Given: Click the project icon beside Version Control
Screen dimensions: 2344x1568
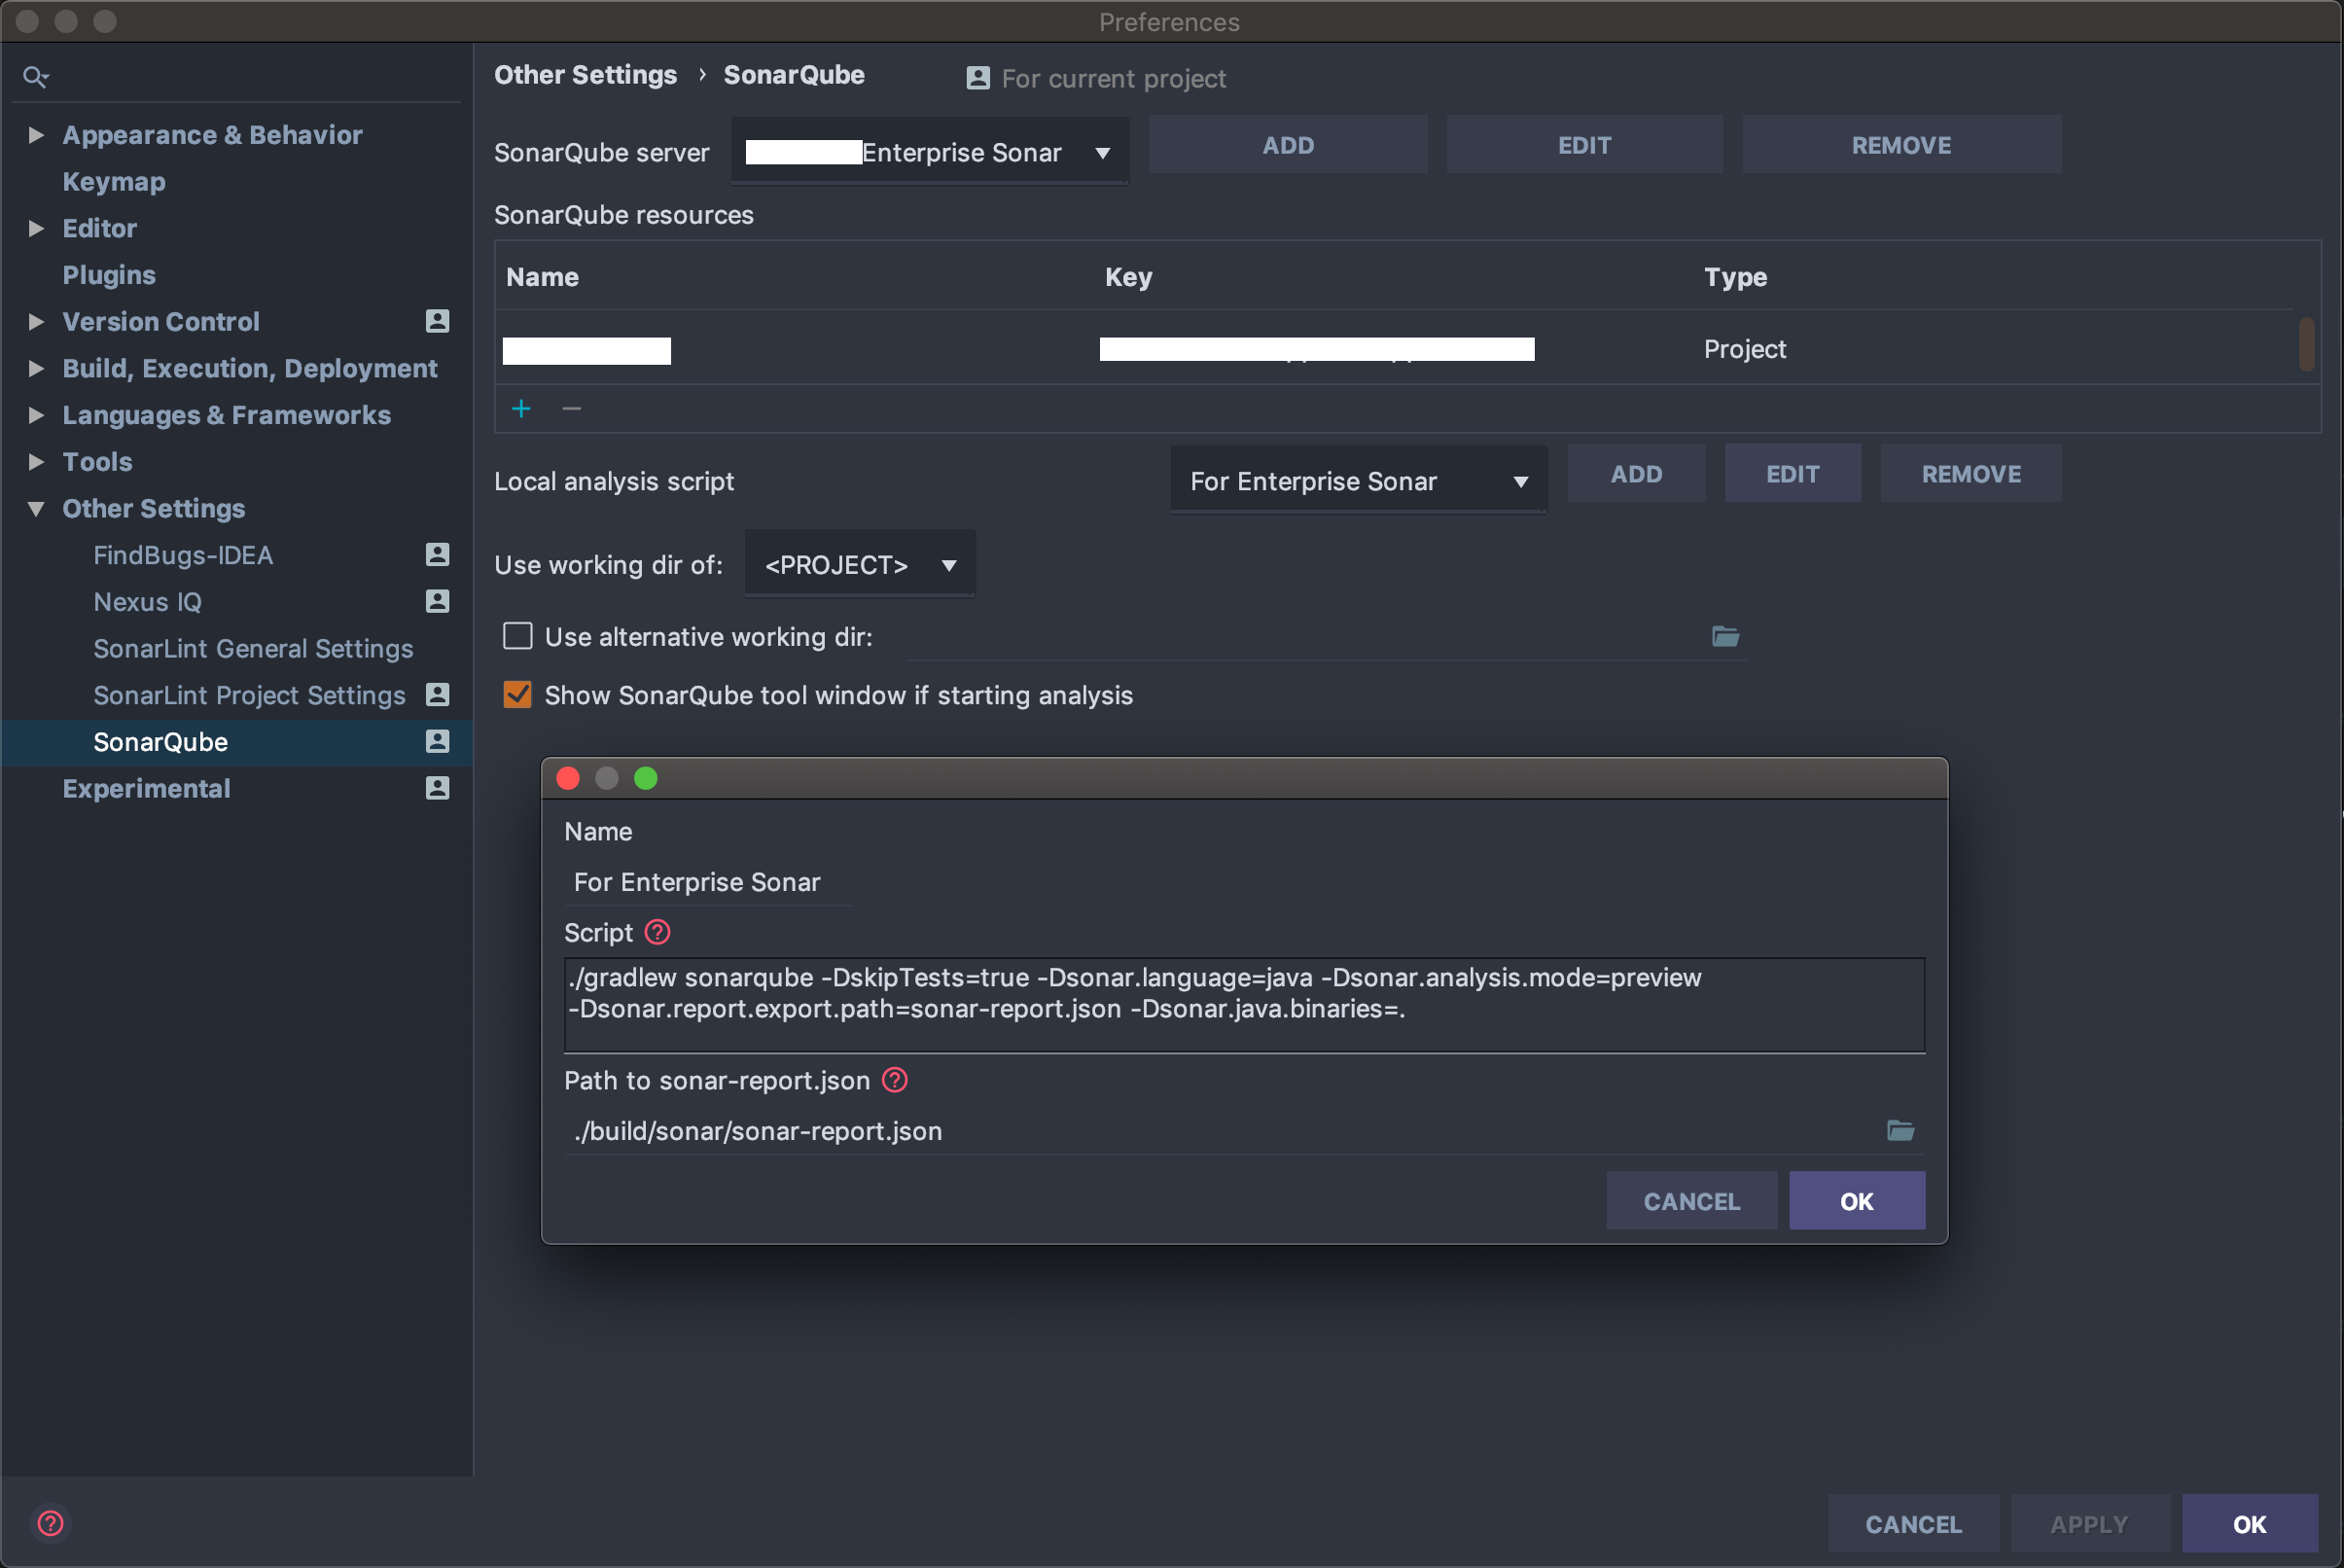Looking at the screenshot, I should (x=437, y=321).
